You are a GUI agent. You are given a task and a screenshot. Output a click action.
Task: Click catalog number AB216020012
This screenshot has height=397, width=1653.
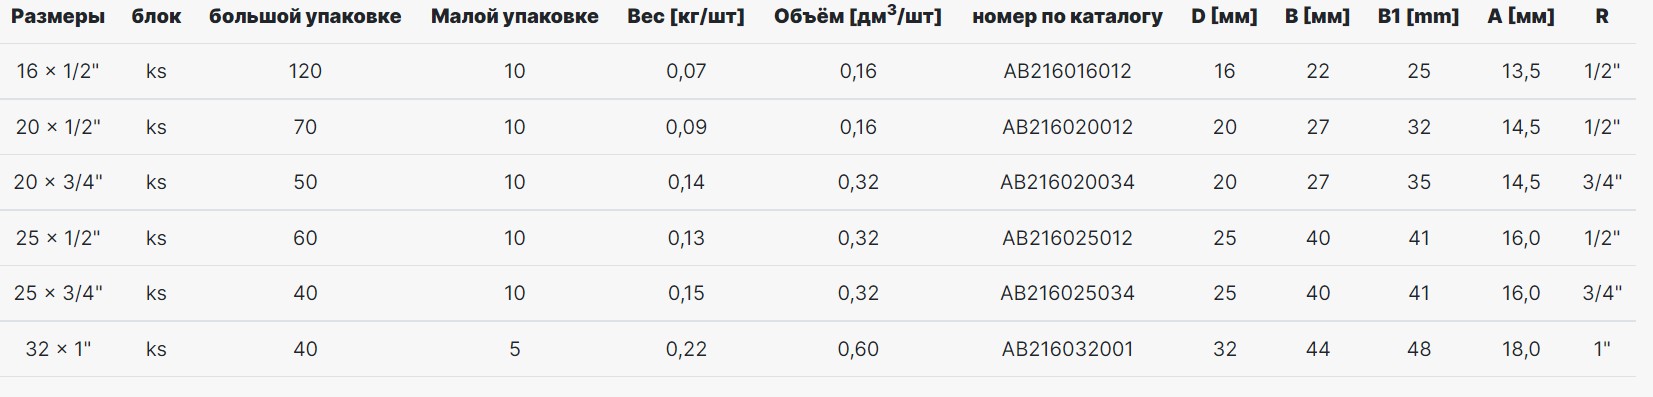1067,127
